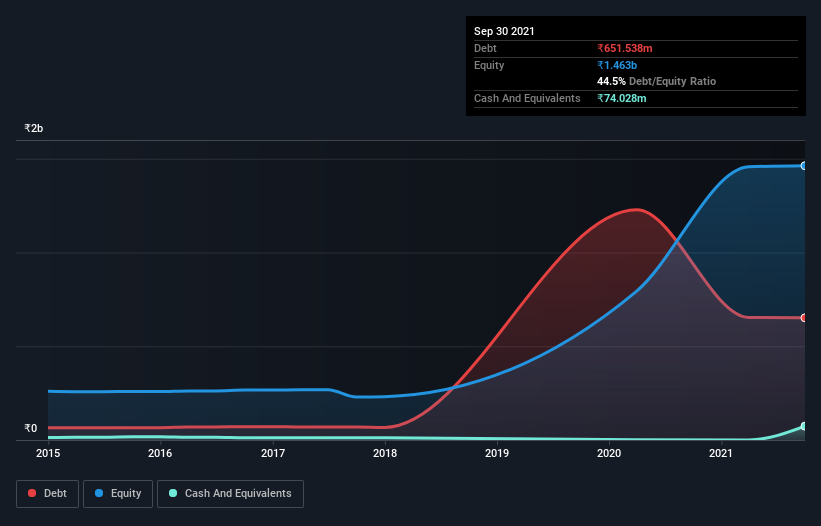The height and width of the screenshot is (526, 821).
Task: Select the Equity endpoint marker on chart
Action: 804,166
